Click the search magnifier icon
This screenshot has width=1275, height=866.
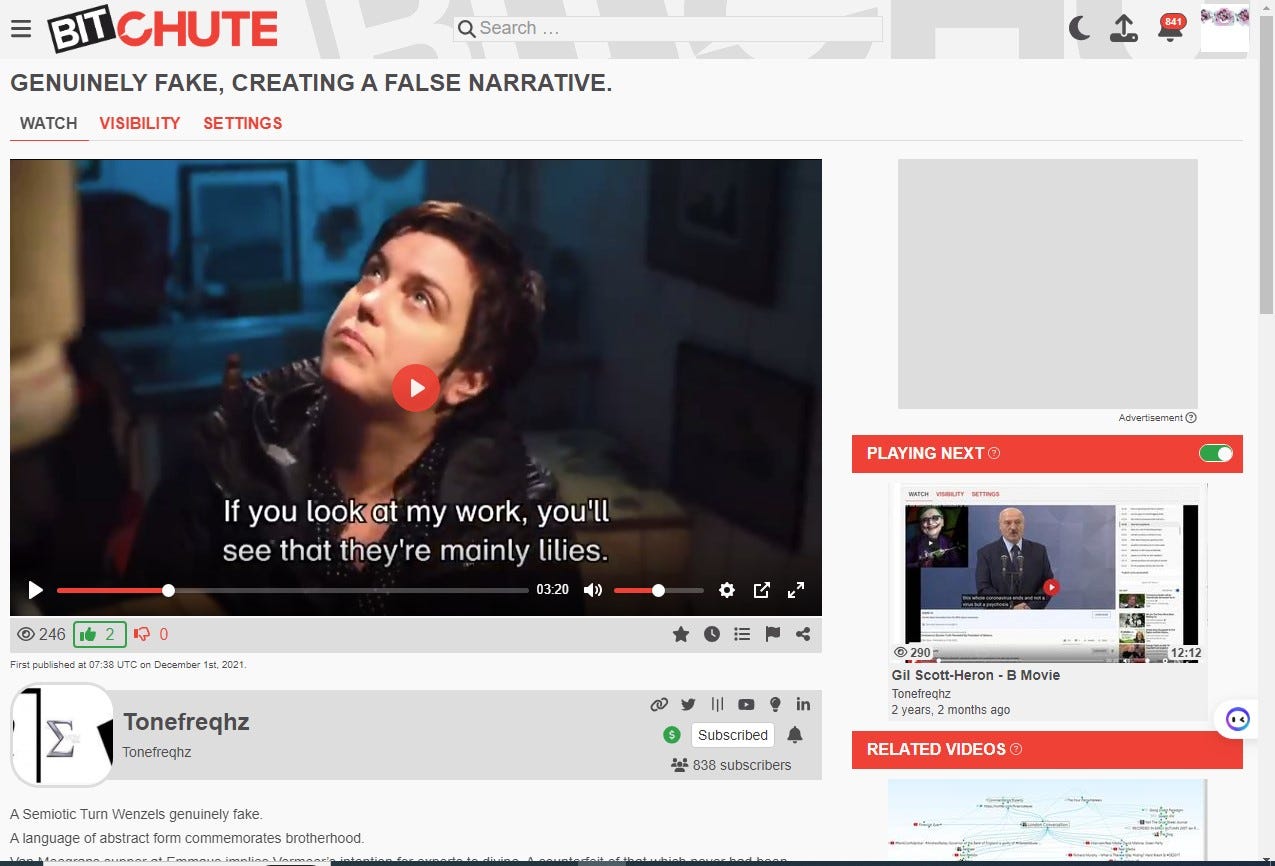point(466,29)
